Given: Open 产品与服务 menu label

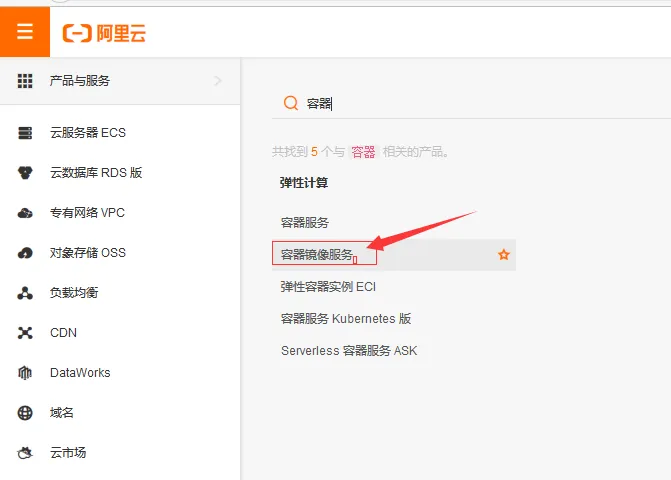Looking at the screenshot, I should (80, 80).
